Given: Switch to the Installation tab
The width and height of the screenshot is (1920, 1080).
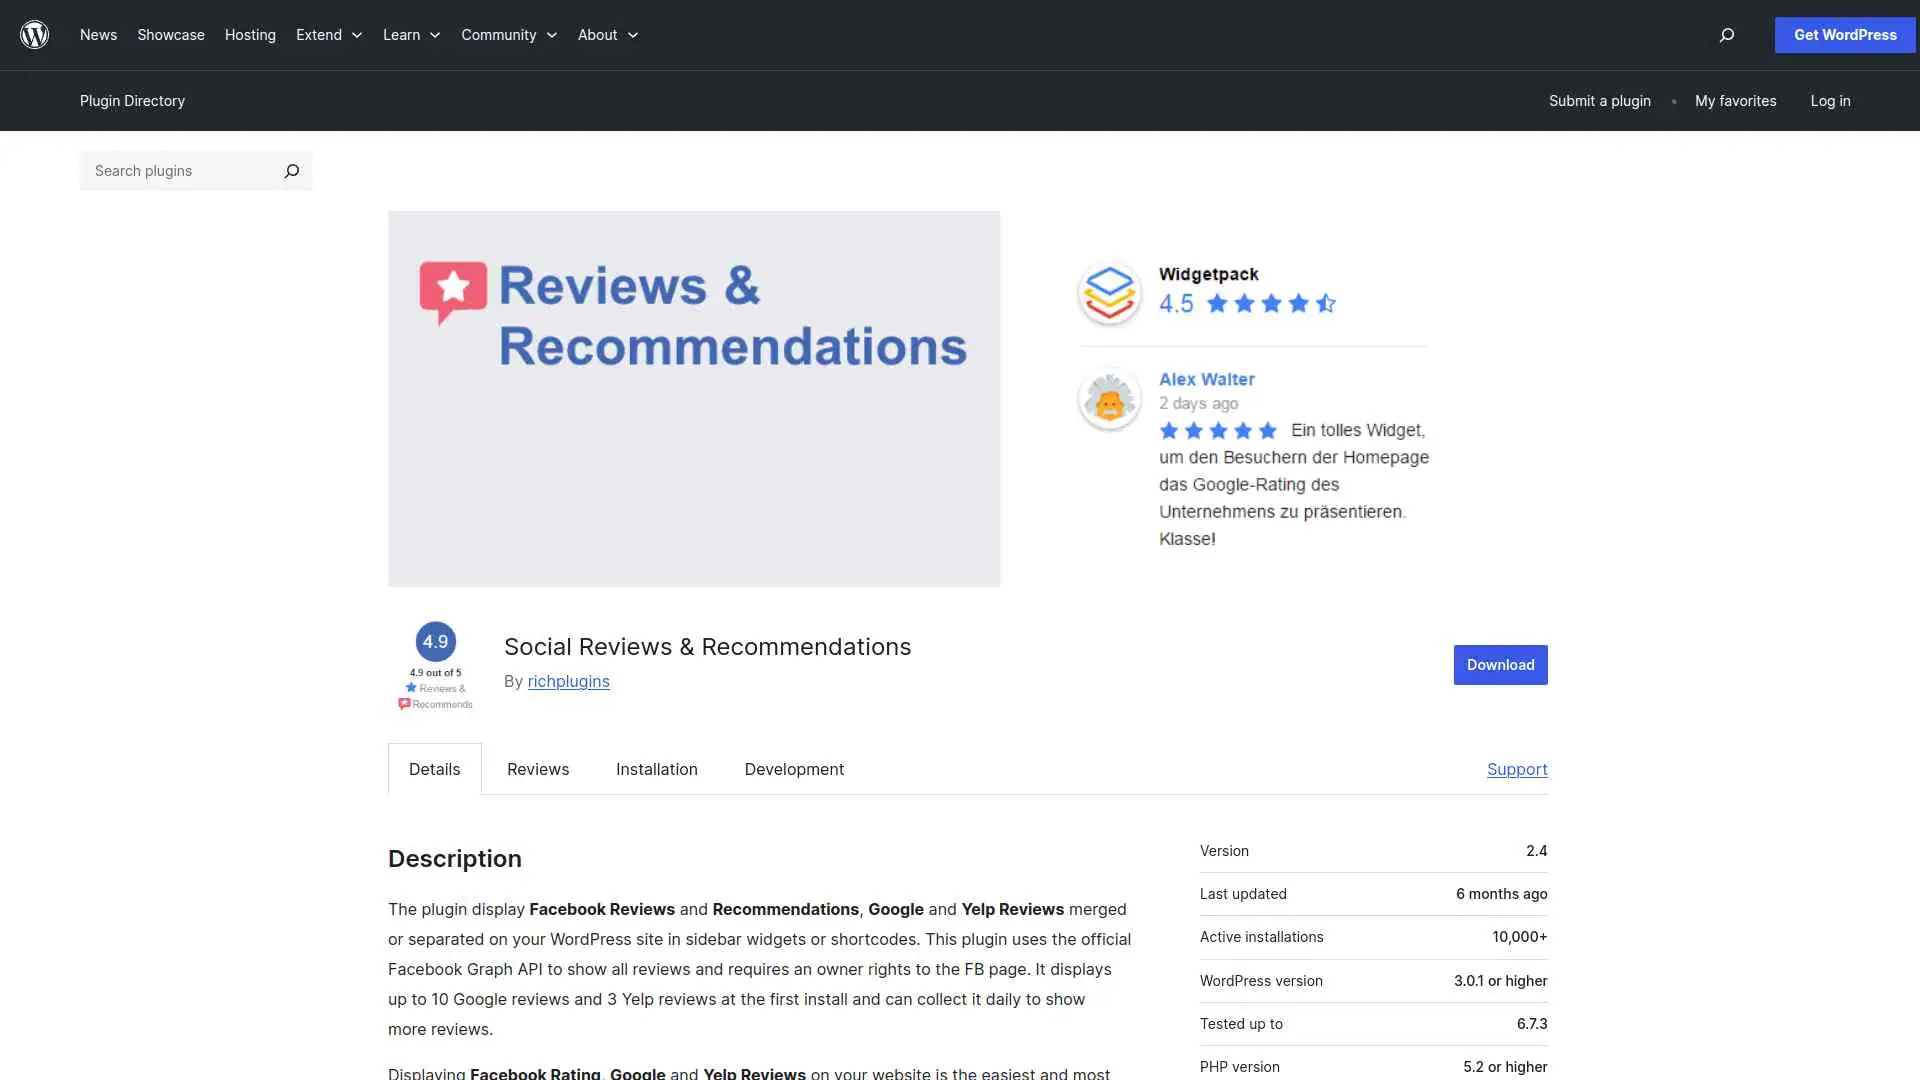Looking at the screenshot, I should click(x=656, y=769).
